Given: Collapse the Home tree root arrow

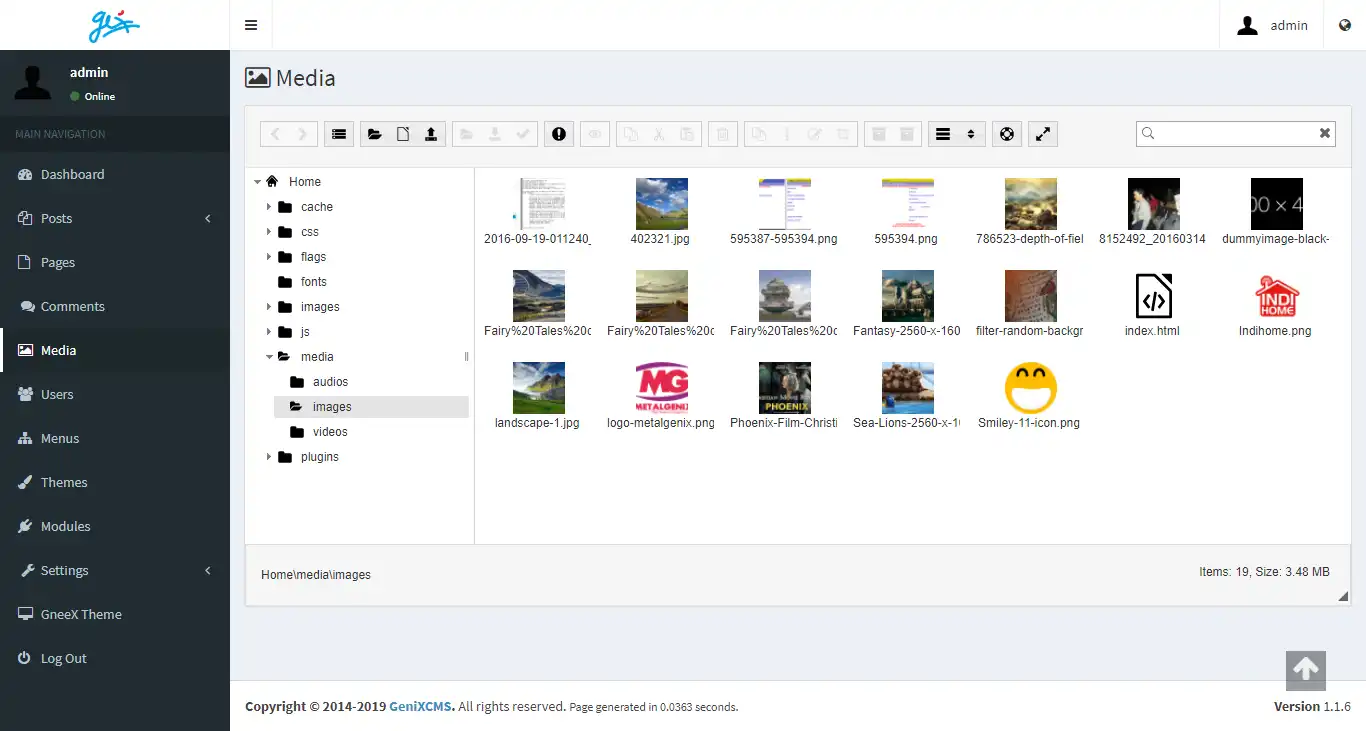Looking at the screenshot, I should (257, 182).
